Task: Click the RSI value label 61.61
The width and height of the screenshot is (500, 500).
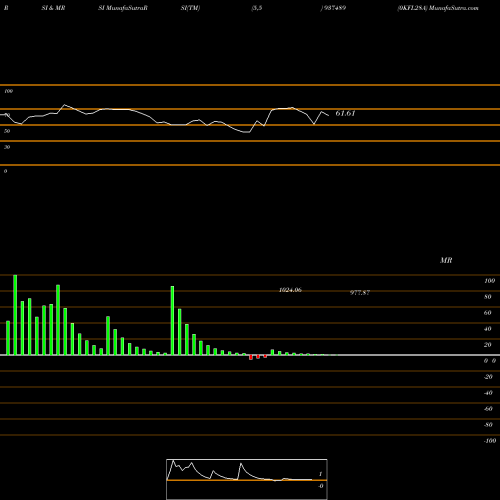Action: (x=345, y=113)
